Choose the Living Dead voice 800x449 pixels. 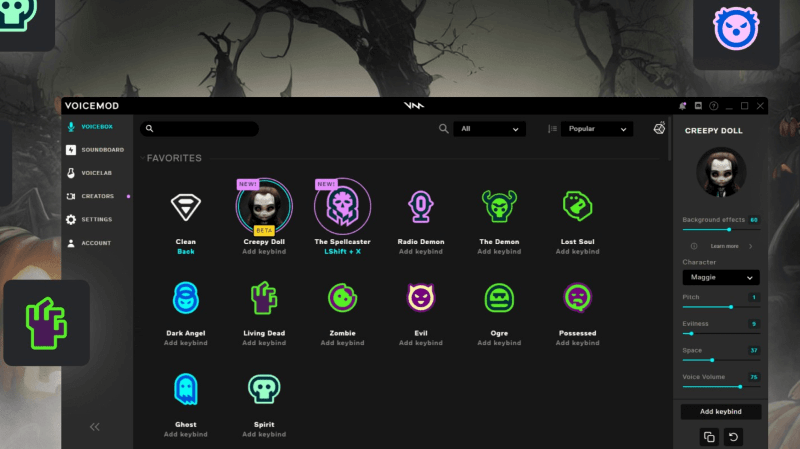264,297
